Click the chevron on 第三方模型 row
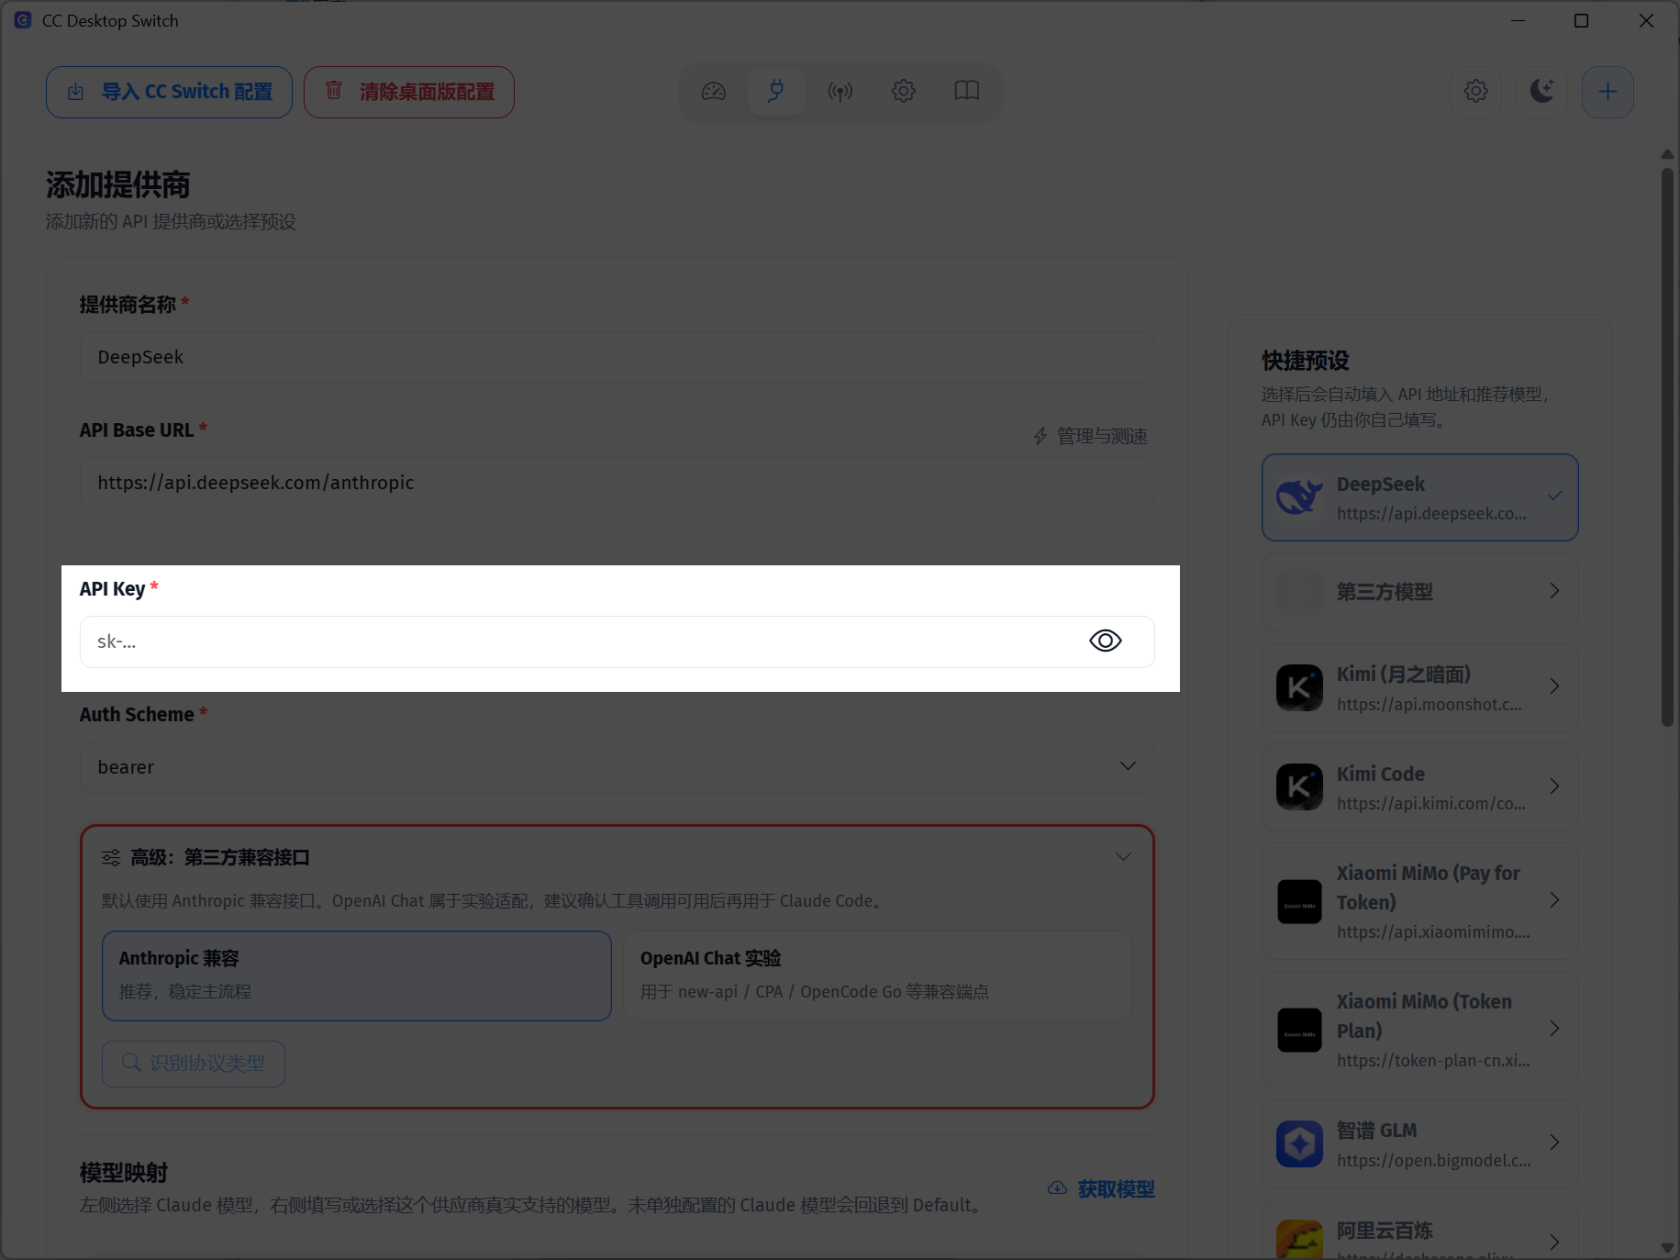Viewport: 1680px width, 1260px height. point(1554,591)
